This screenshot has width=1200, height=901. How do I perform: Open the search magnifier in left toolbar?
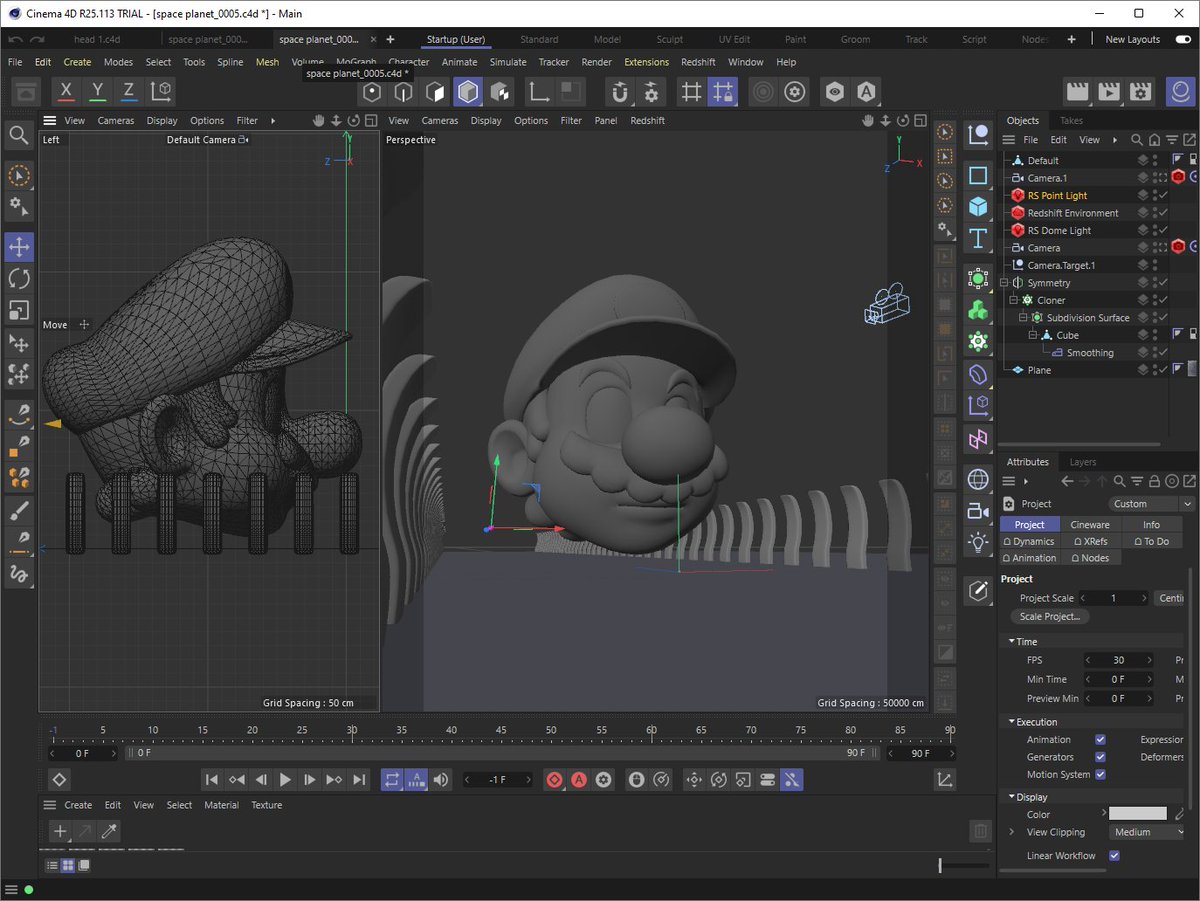pos(18,135)
